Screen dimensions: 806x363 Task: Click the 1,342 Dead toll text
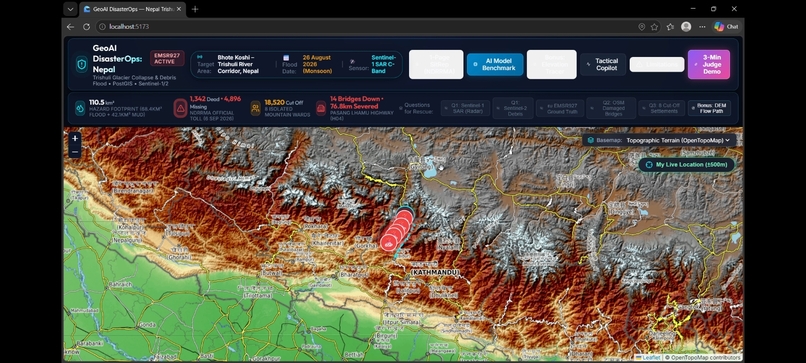click(x=206, y=99)
